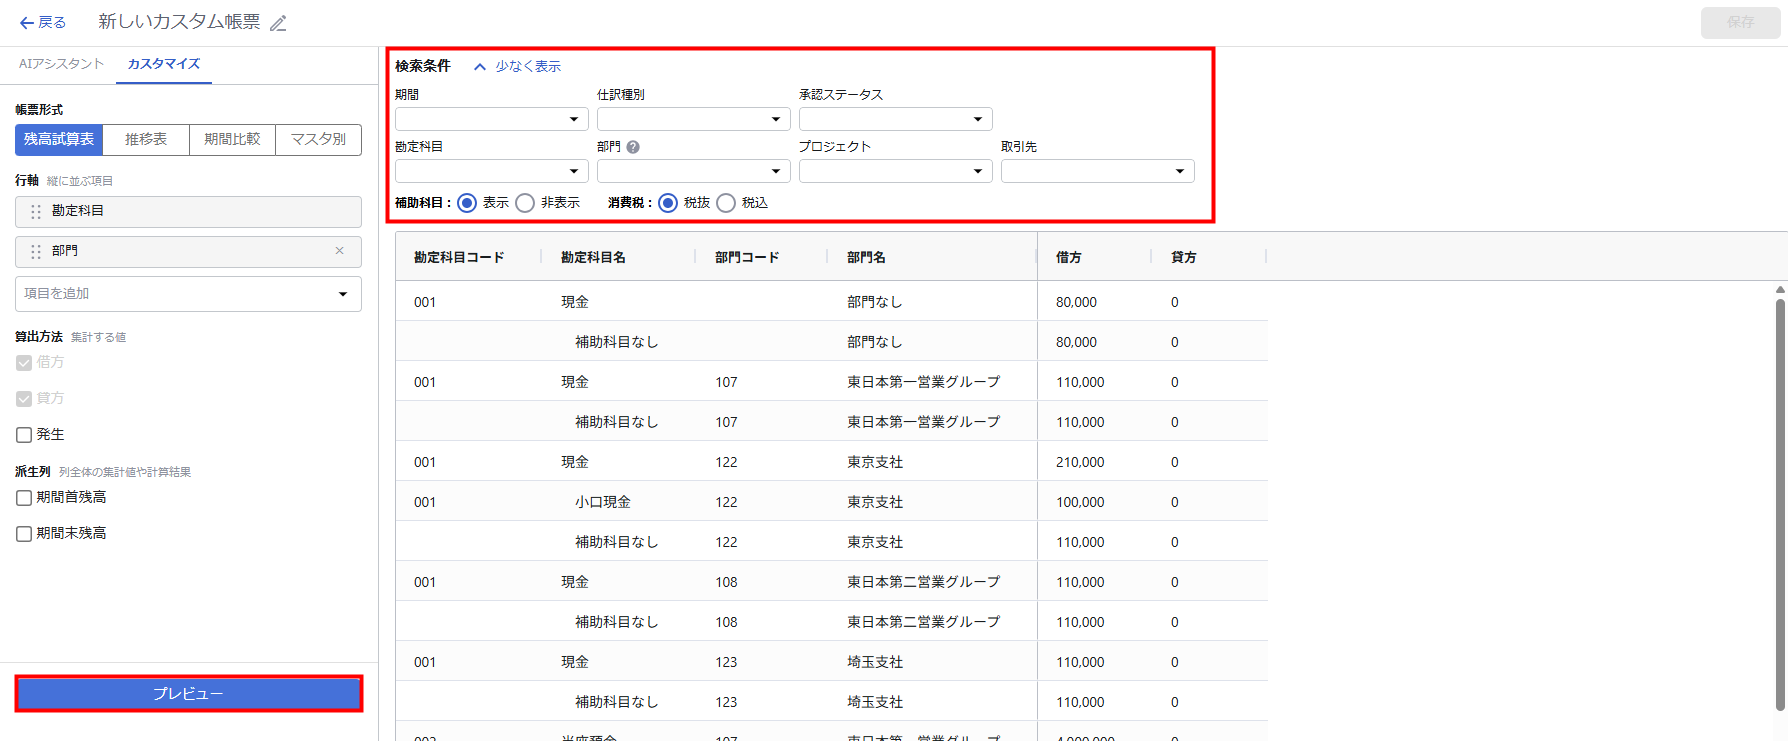Grab the drag handle of 勘定科目 item
The width and height of the screenshot is (1788, 741).
pos(36,212)
